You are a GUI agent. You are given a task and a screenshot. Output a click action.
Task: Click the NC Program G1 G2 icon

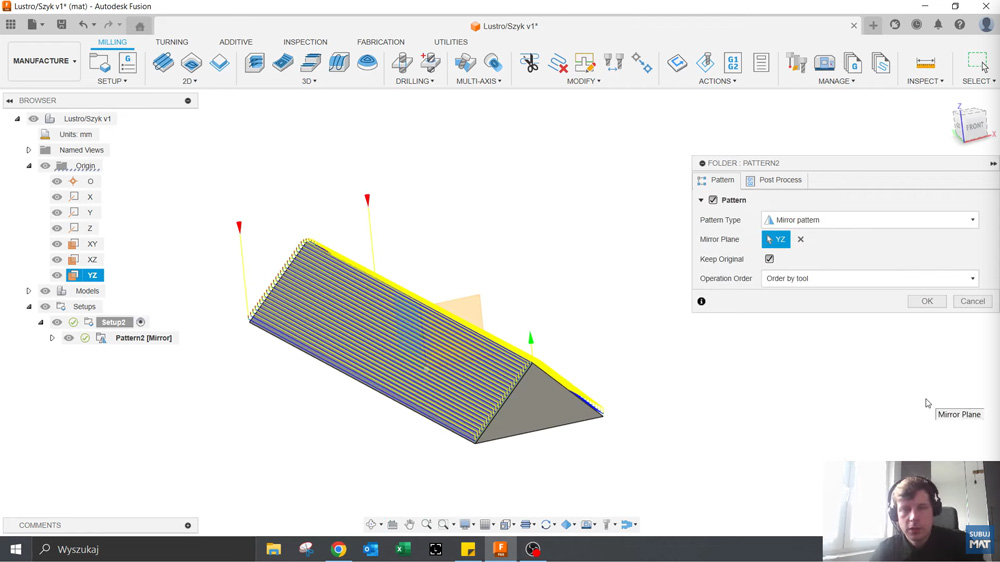(x=733, y=63)
